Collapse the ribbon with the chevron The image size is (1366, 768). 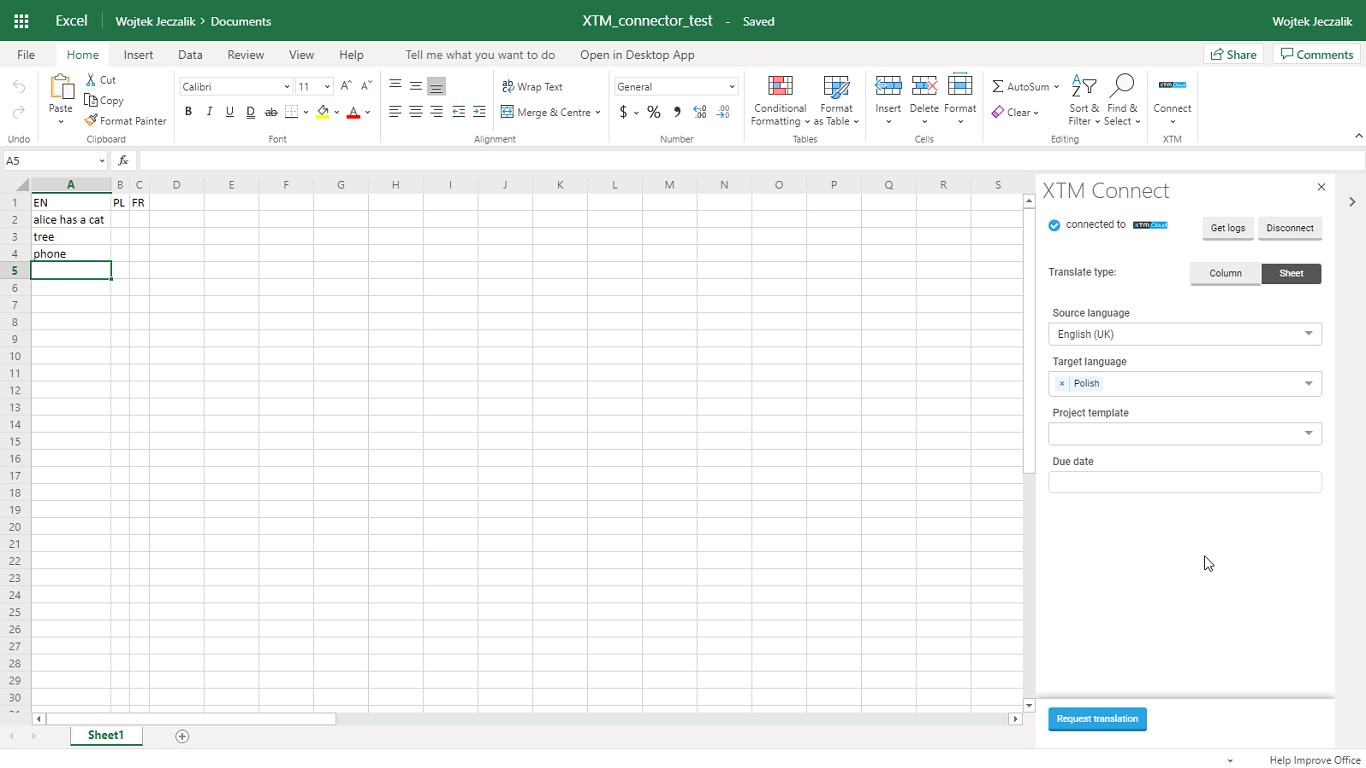(x=1358, y=136)
